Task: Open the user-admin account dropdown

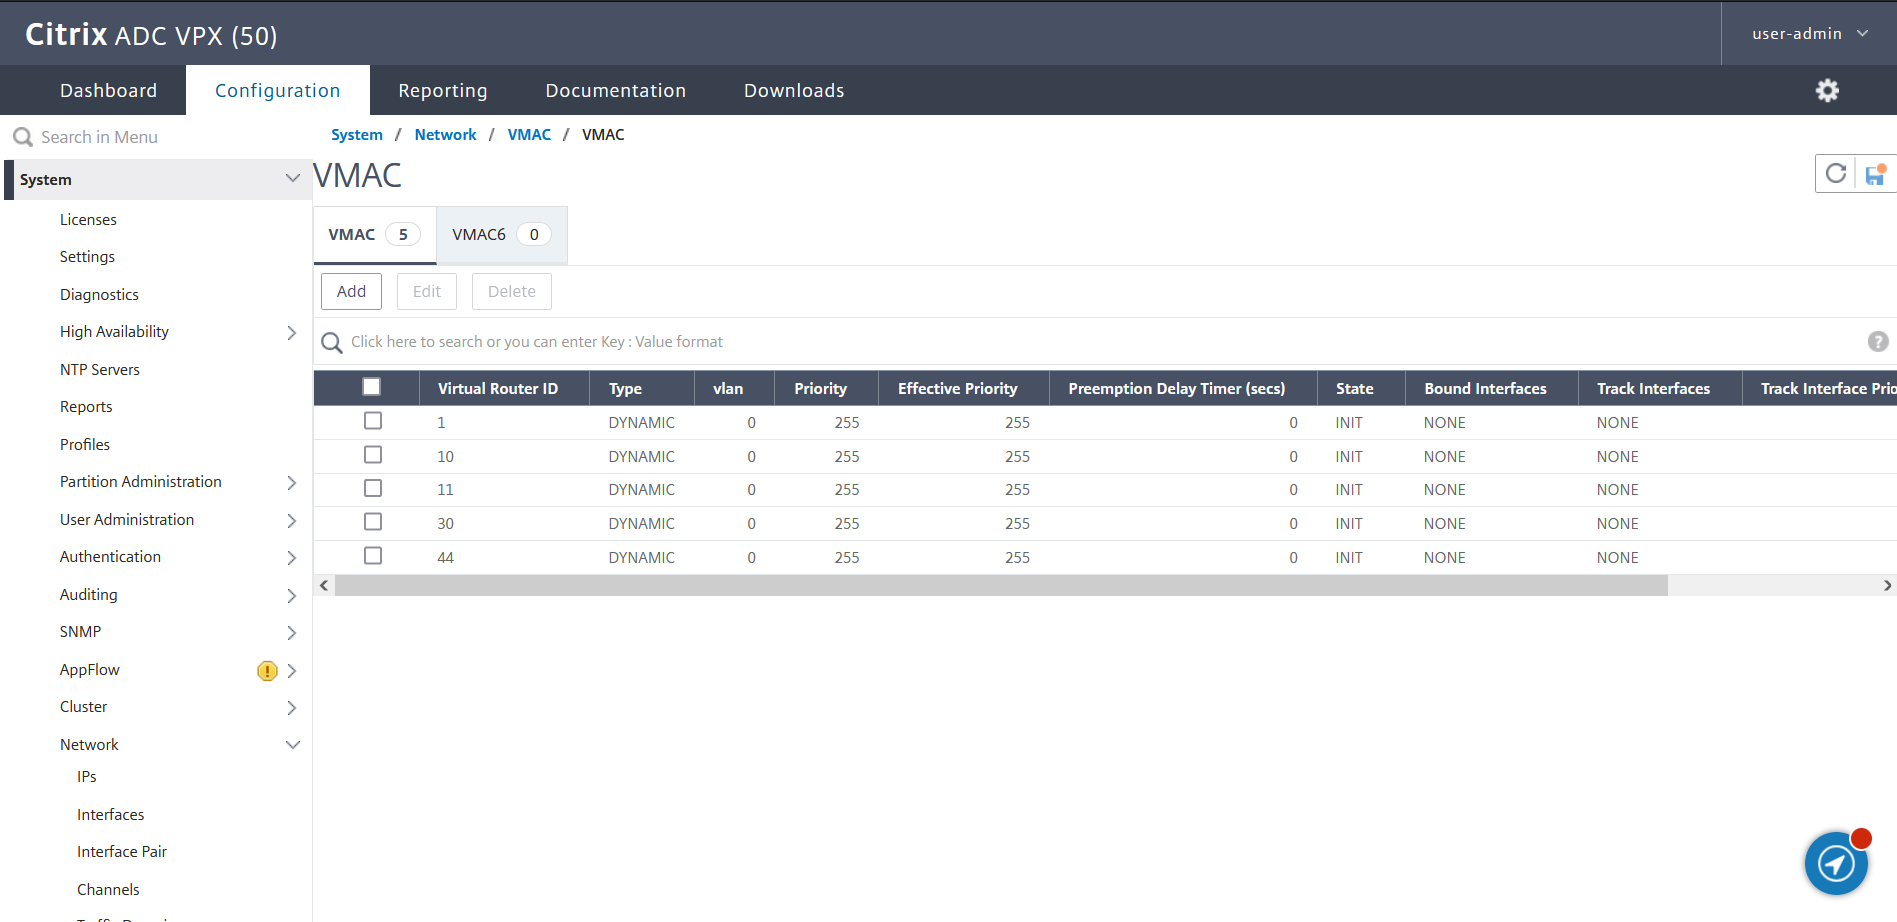Action: pyautogui.click(x=1806, y=32)
